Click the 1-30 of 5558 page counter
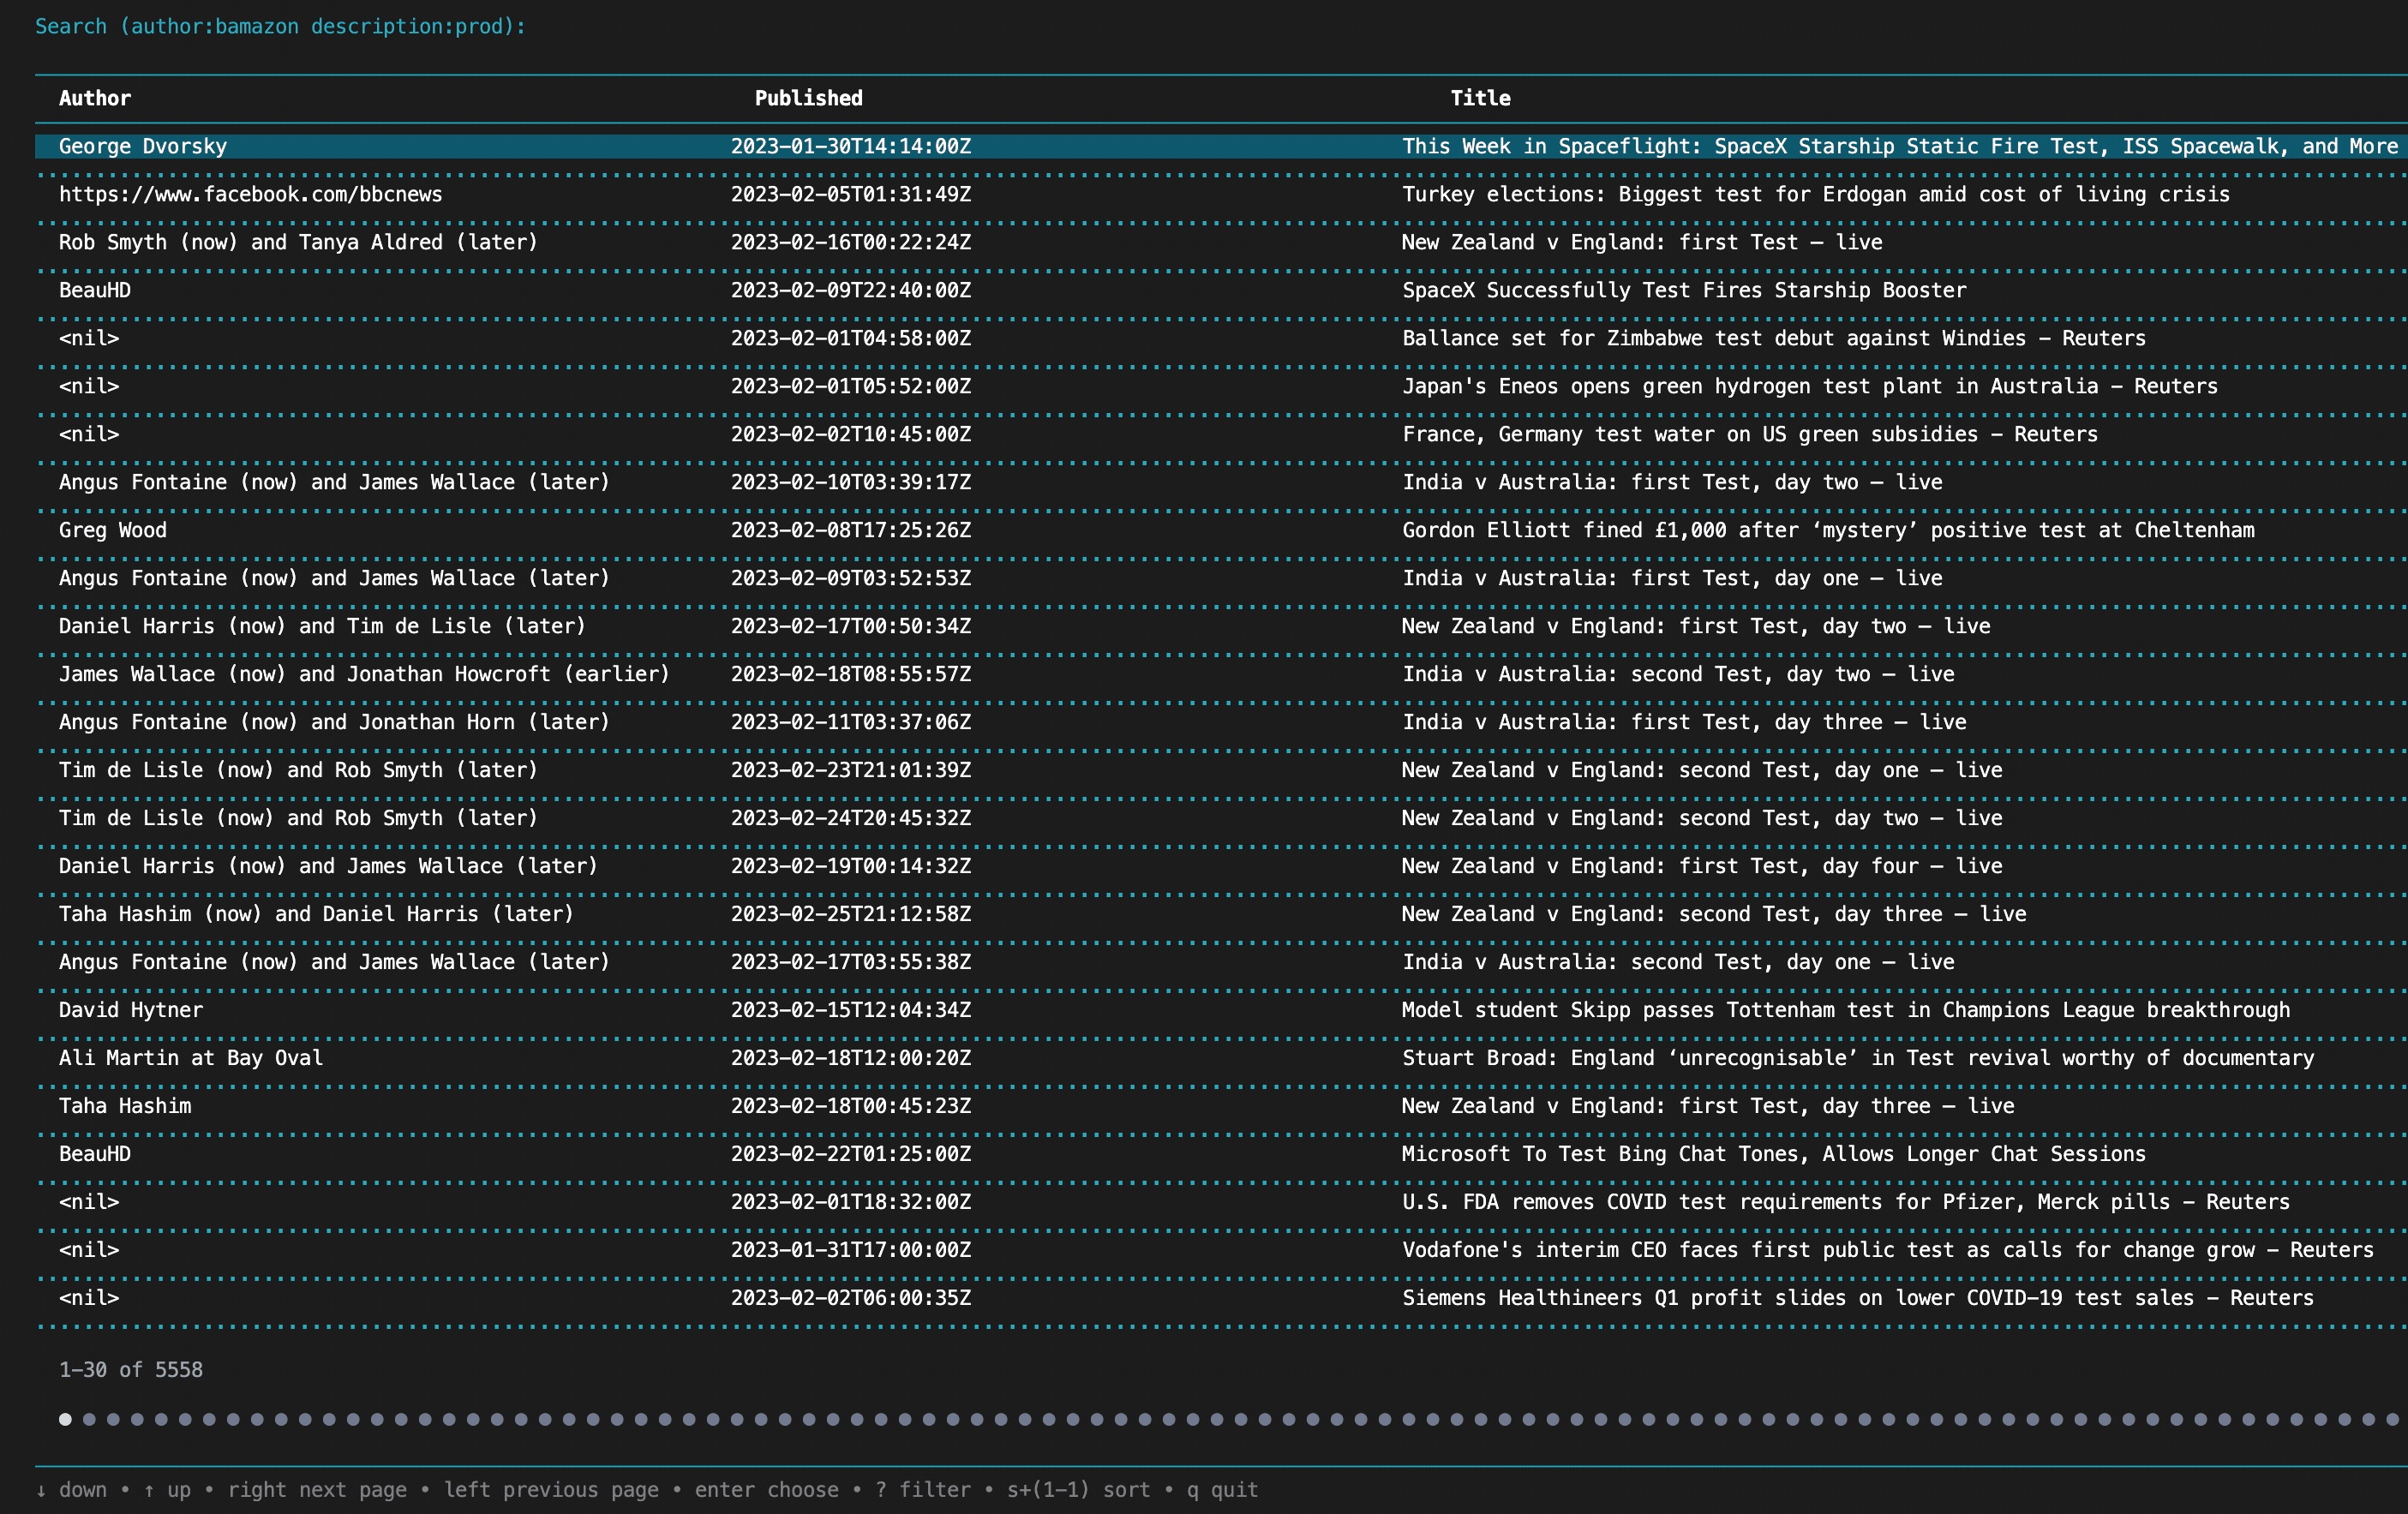Image resolution: width=2408 pixels, height=1514 pixels. coord(131,1370)
